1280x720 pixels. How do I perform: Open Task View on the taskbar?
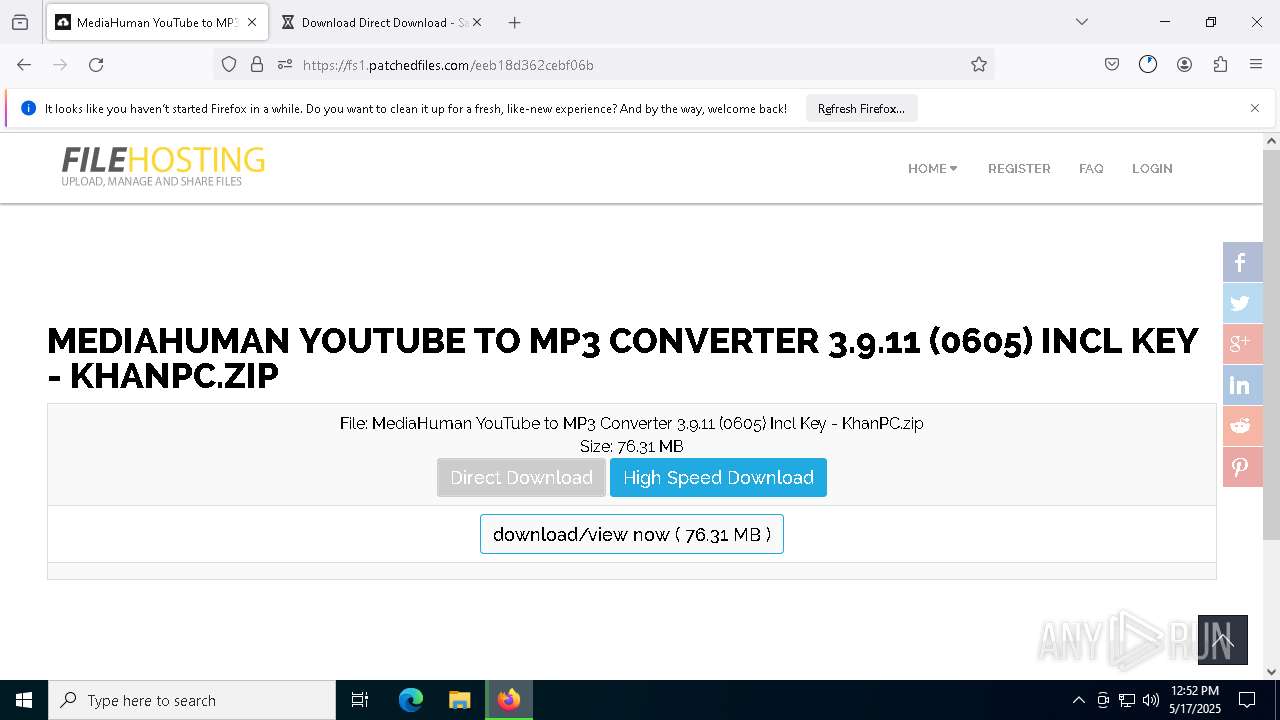tap(360, 700)
